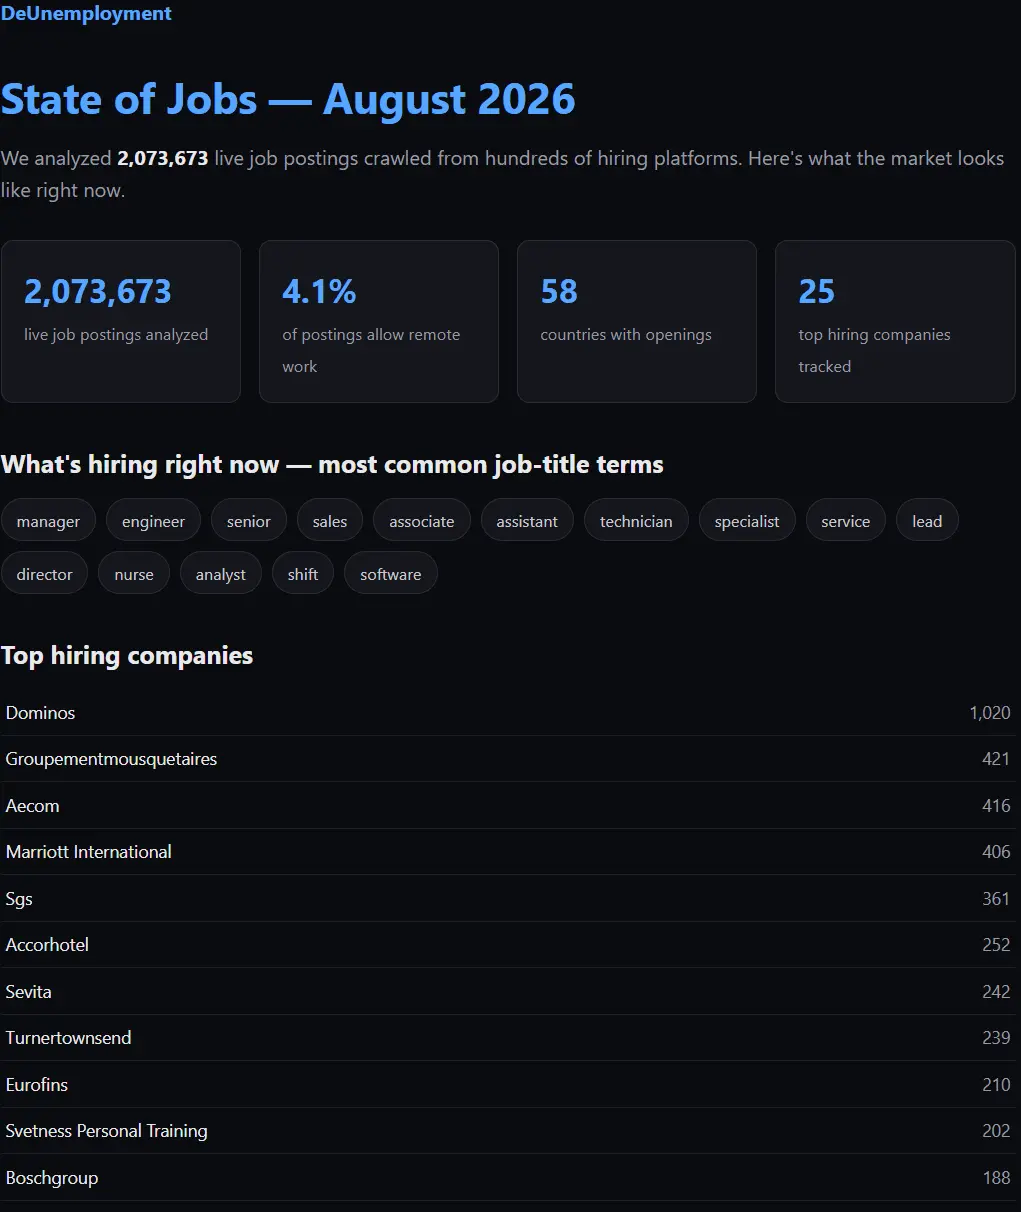Image resolution: width=1021 pixels, height=1212 pixels.
Task: Open the Sevita company row
Action: 508,992
